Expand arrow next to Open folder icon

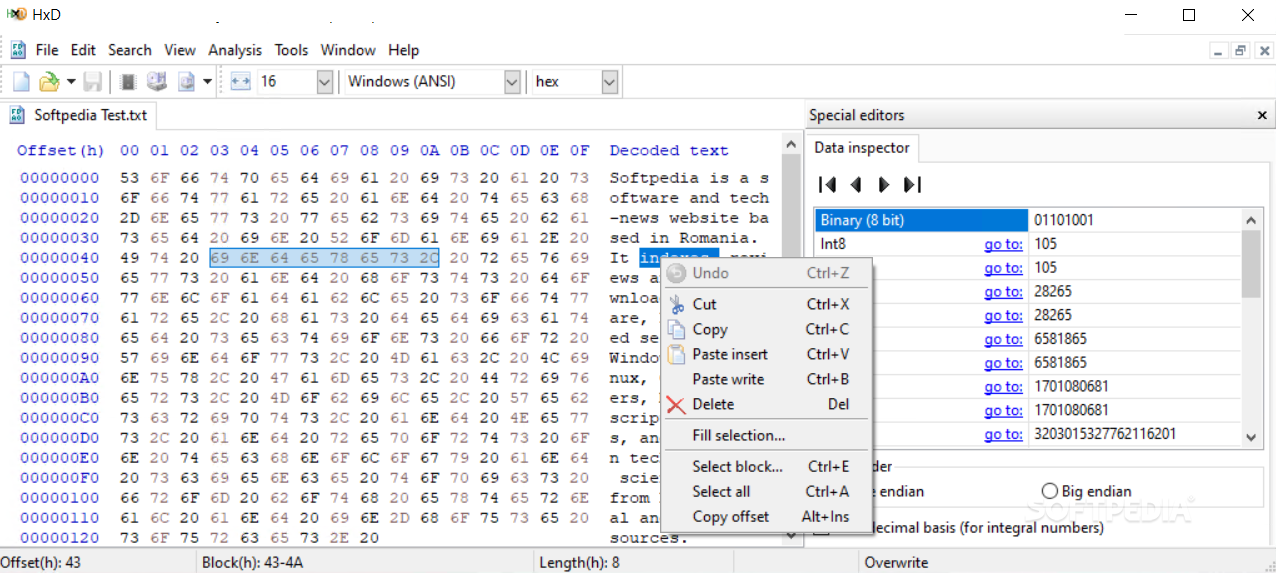click(71, 81)
